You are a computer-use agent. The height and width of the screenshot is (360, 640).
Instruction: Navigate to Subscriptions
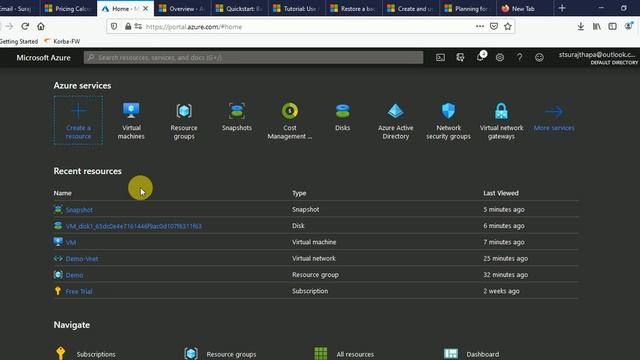point(85,353)
